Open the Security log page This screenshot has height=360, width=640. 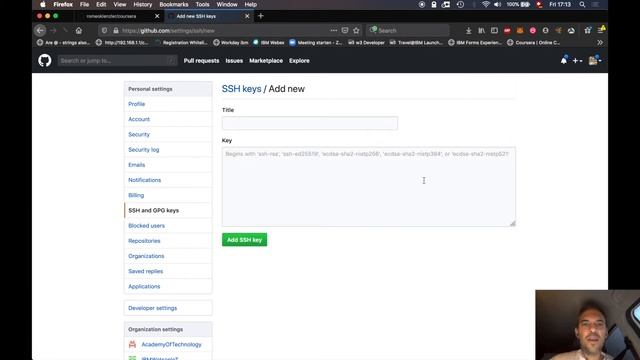[x=144, y=150]
